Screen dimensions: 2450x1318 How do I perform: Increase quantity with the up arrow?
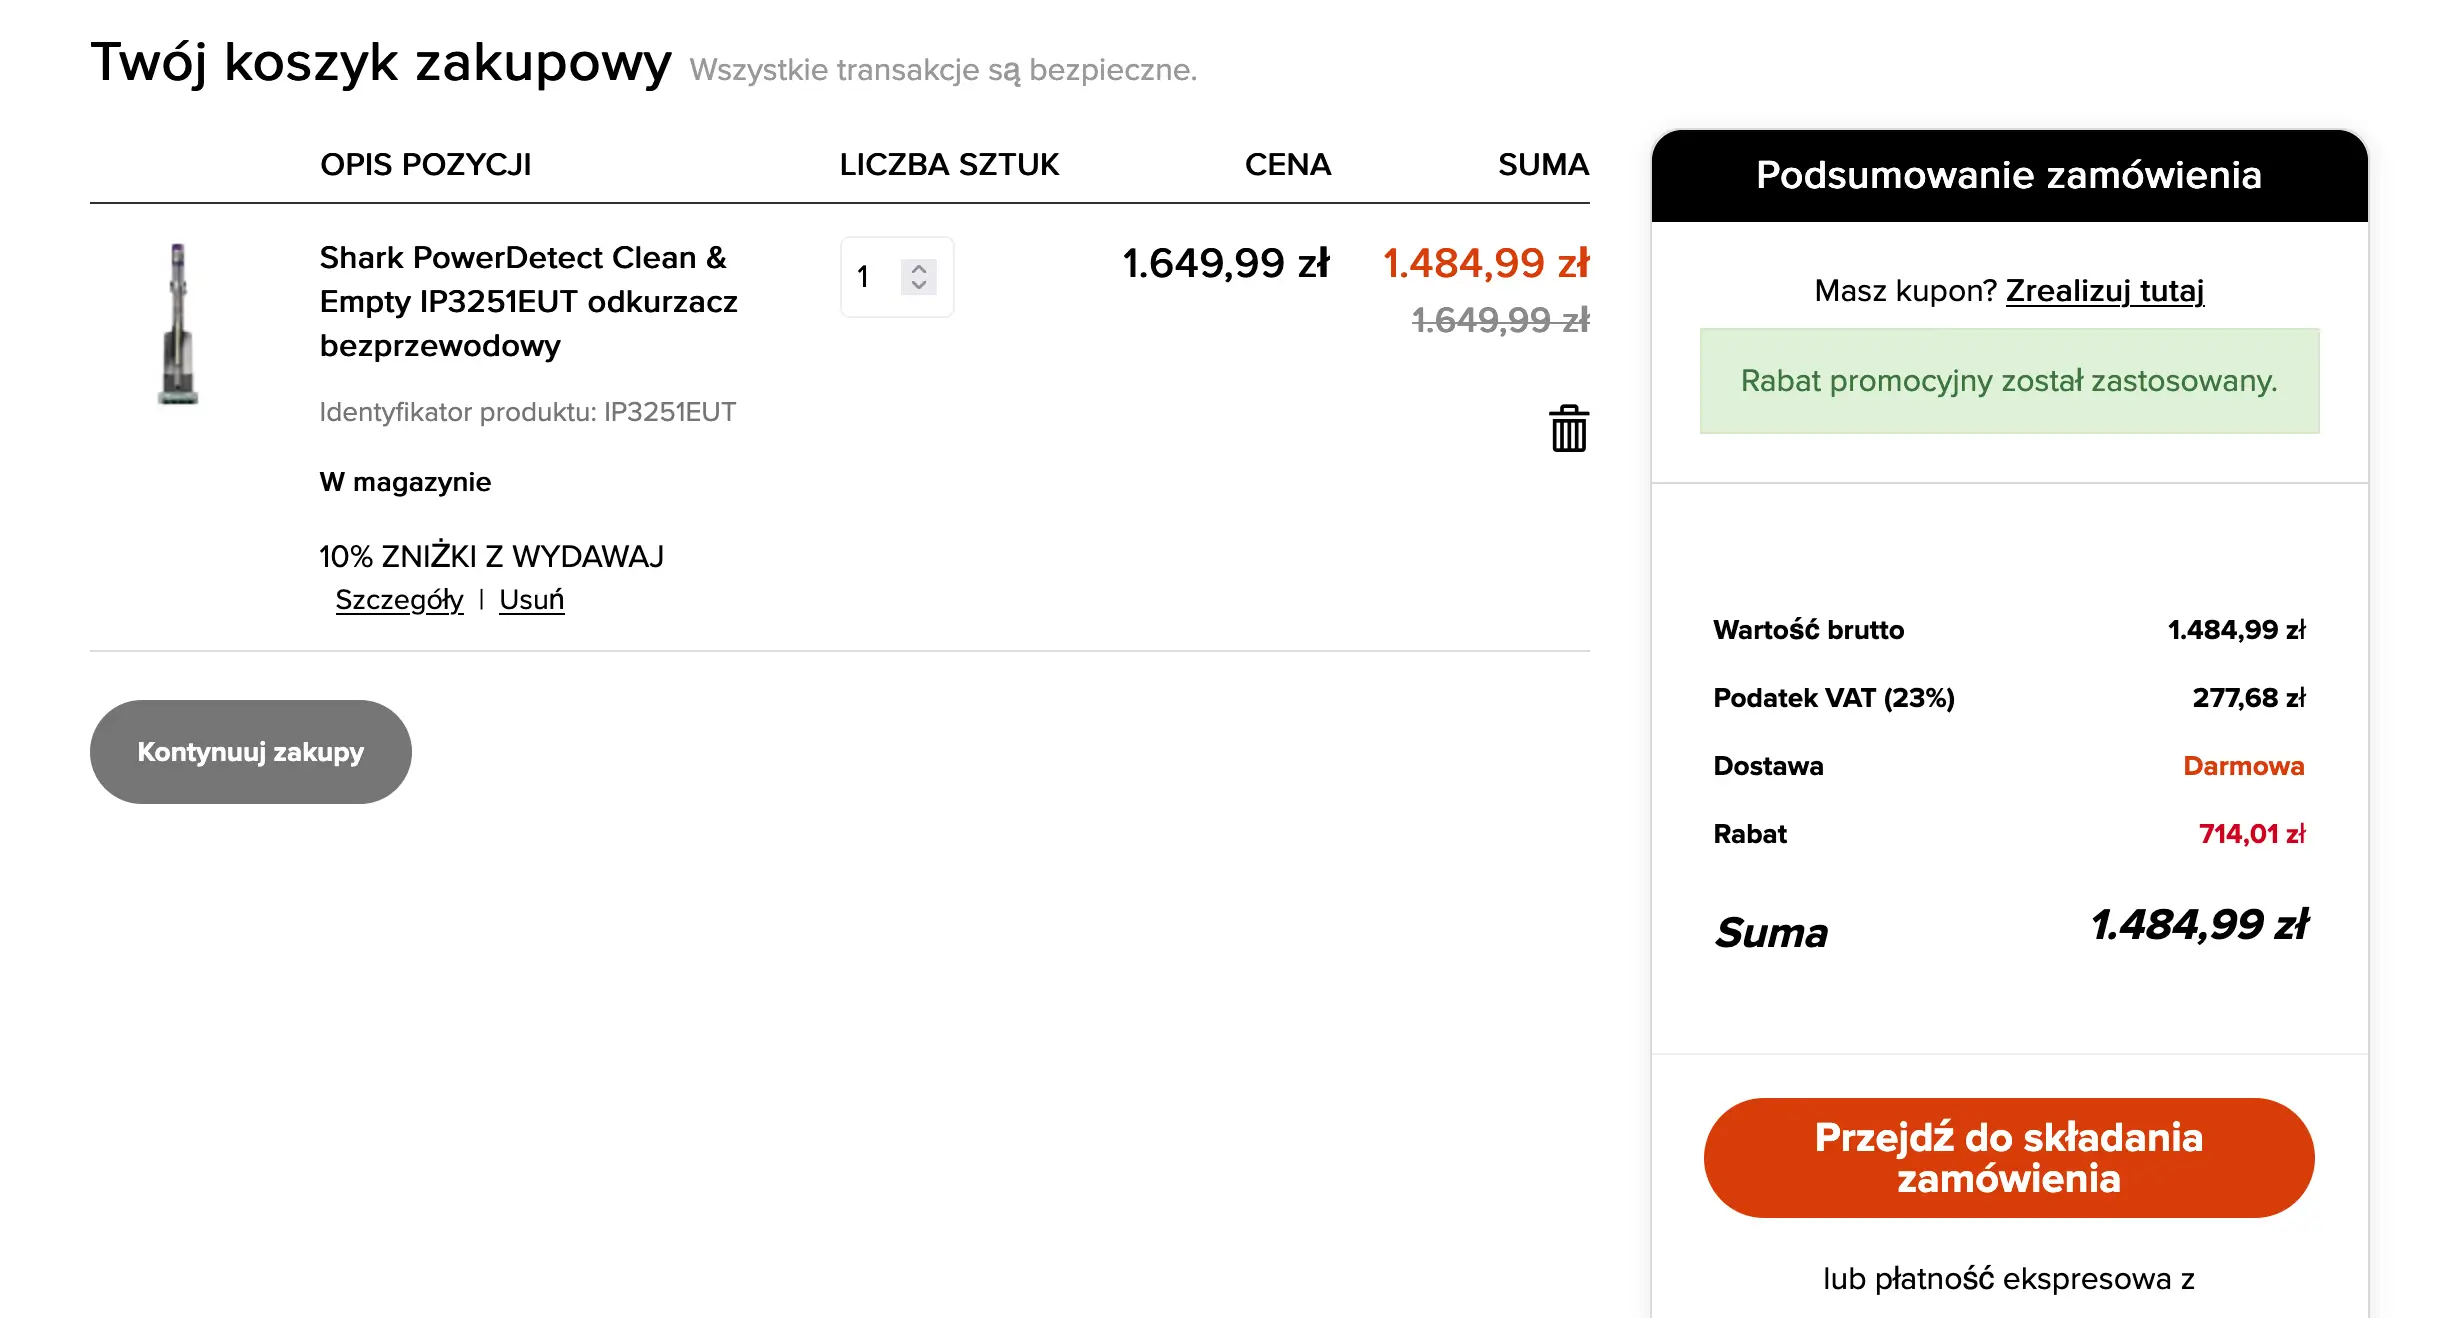click(x=919, y=268)
